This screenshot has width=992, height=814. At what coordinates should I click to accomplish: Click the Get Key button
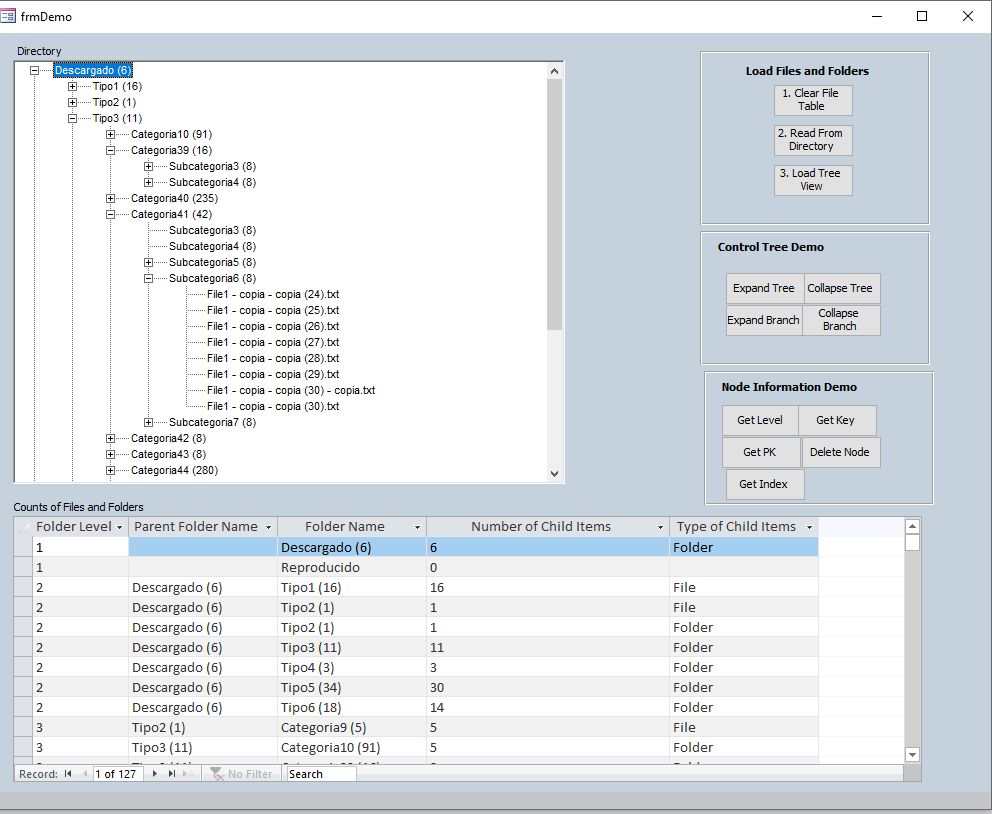click(837, 421)
